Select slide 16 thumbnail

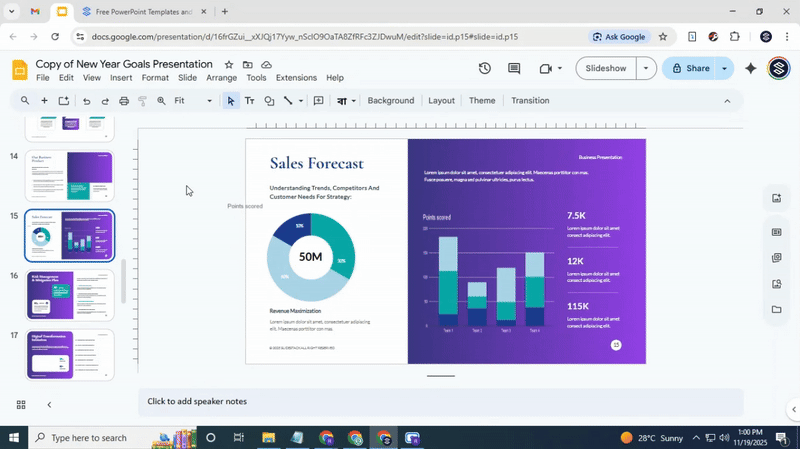tap(70, 295)
